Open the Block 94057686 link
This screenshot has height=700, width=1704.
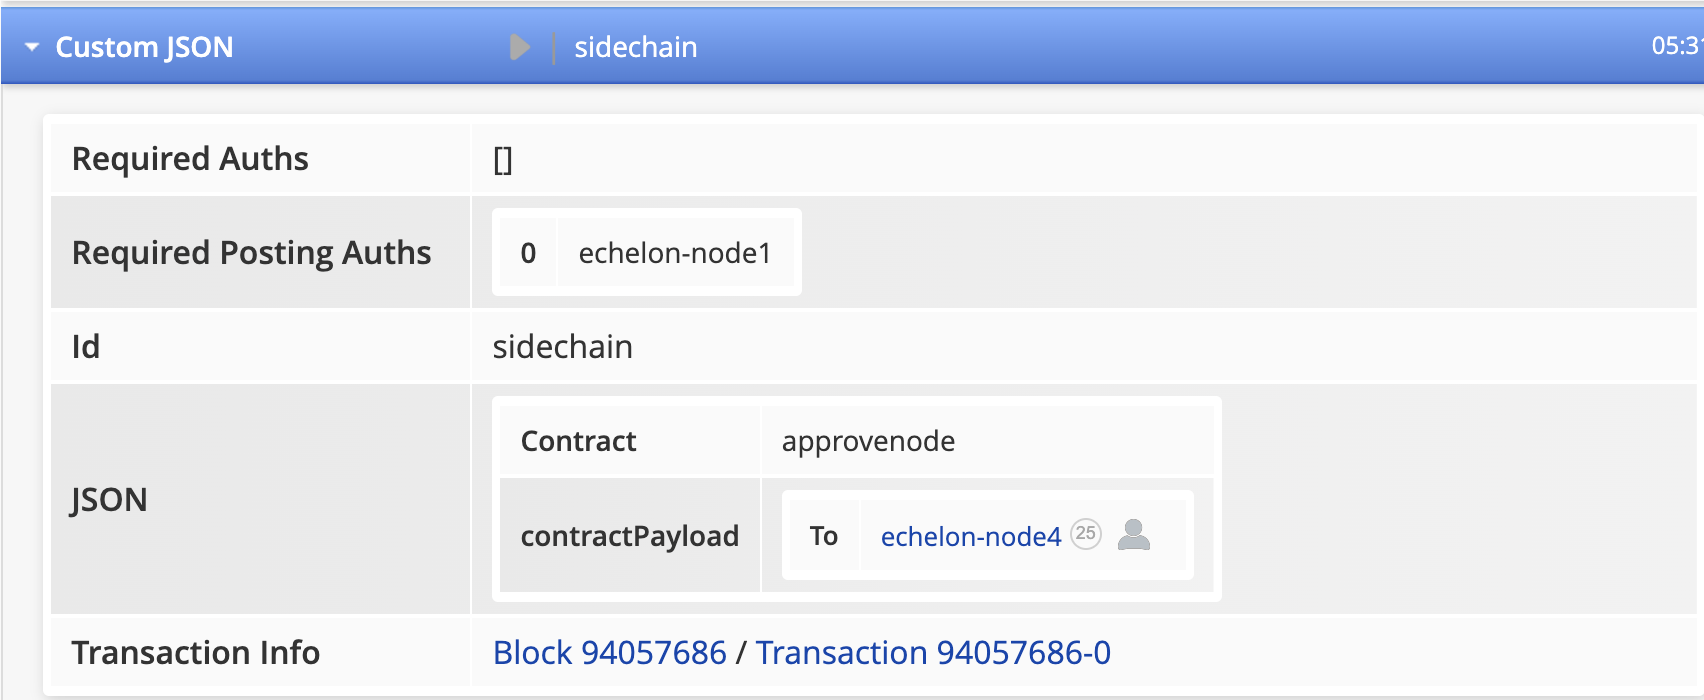(609, 653)
